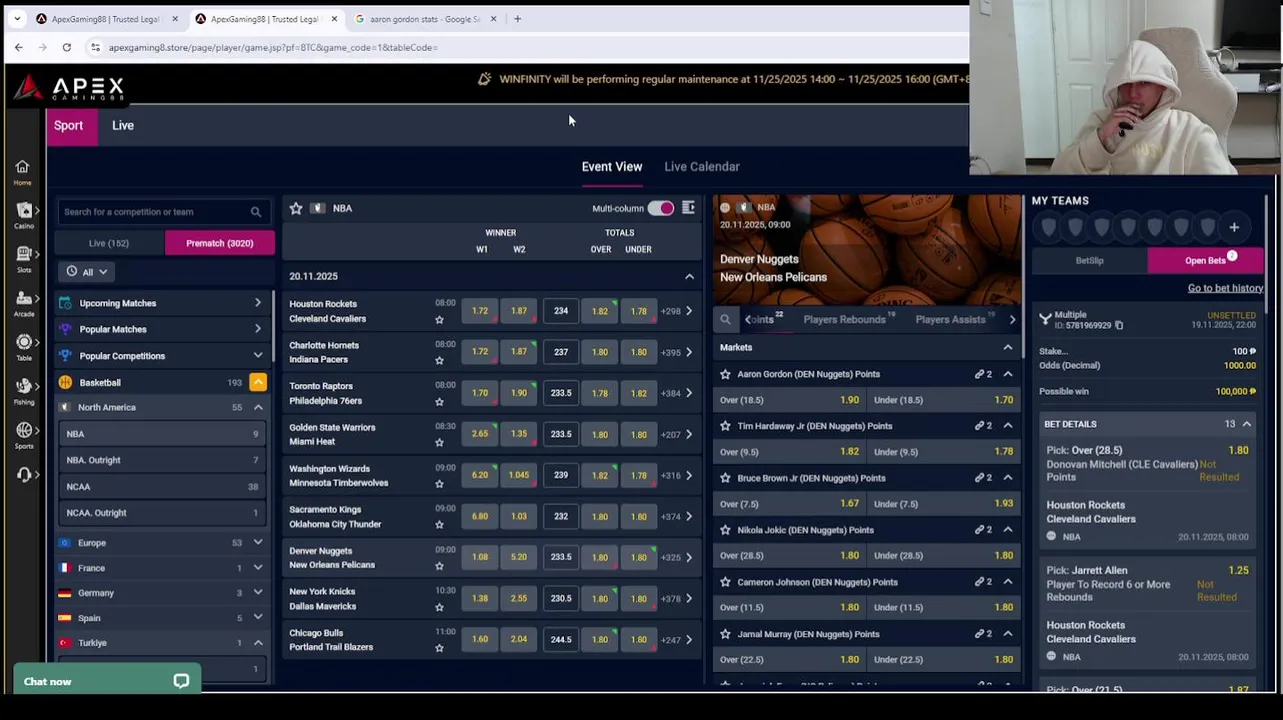Click search magnifier in competition search box

[x=256, y=212]
